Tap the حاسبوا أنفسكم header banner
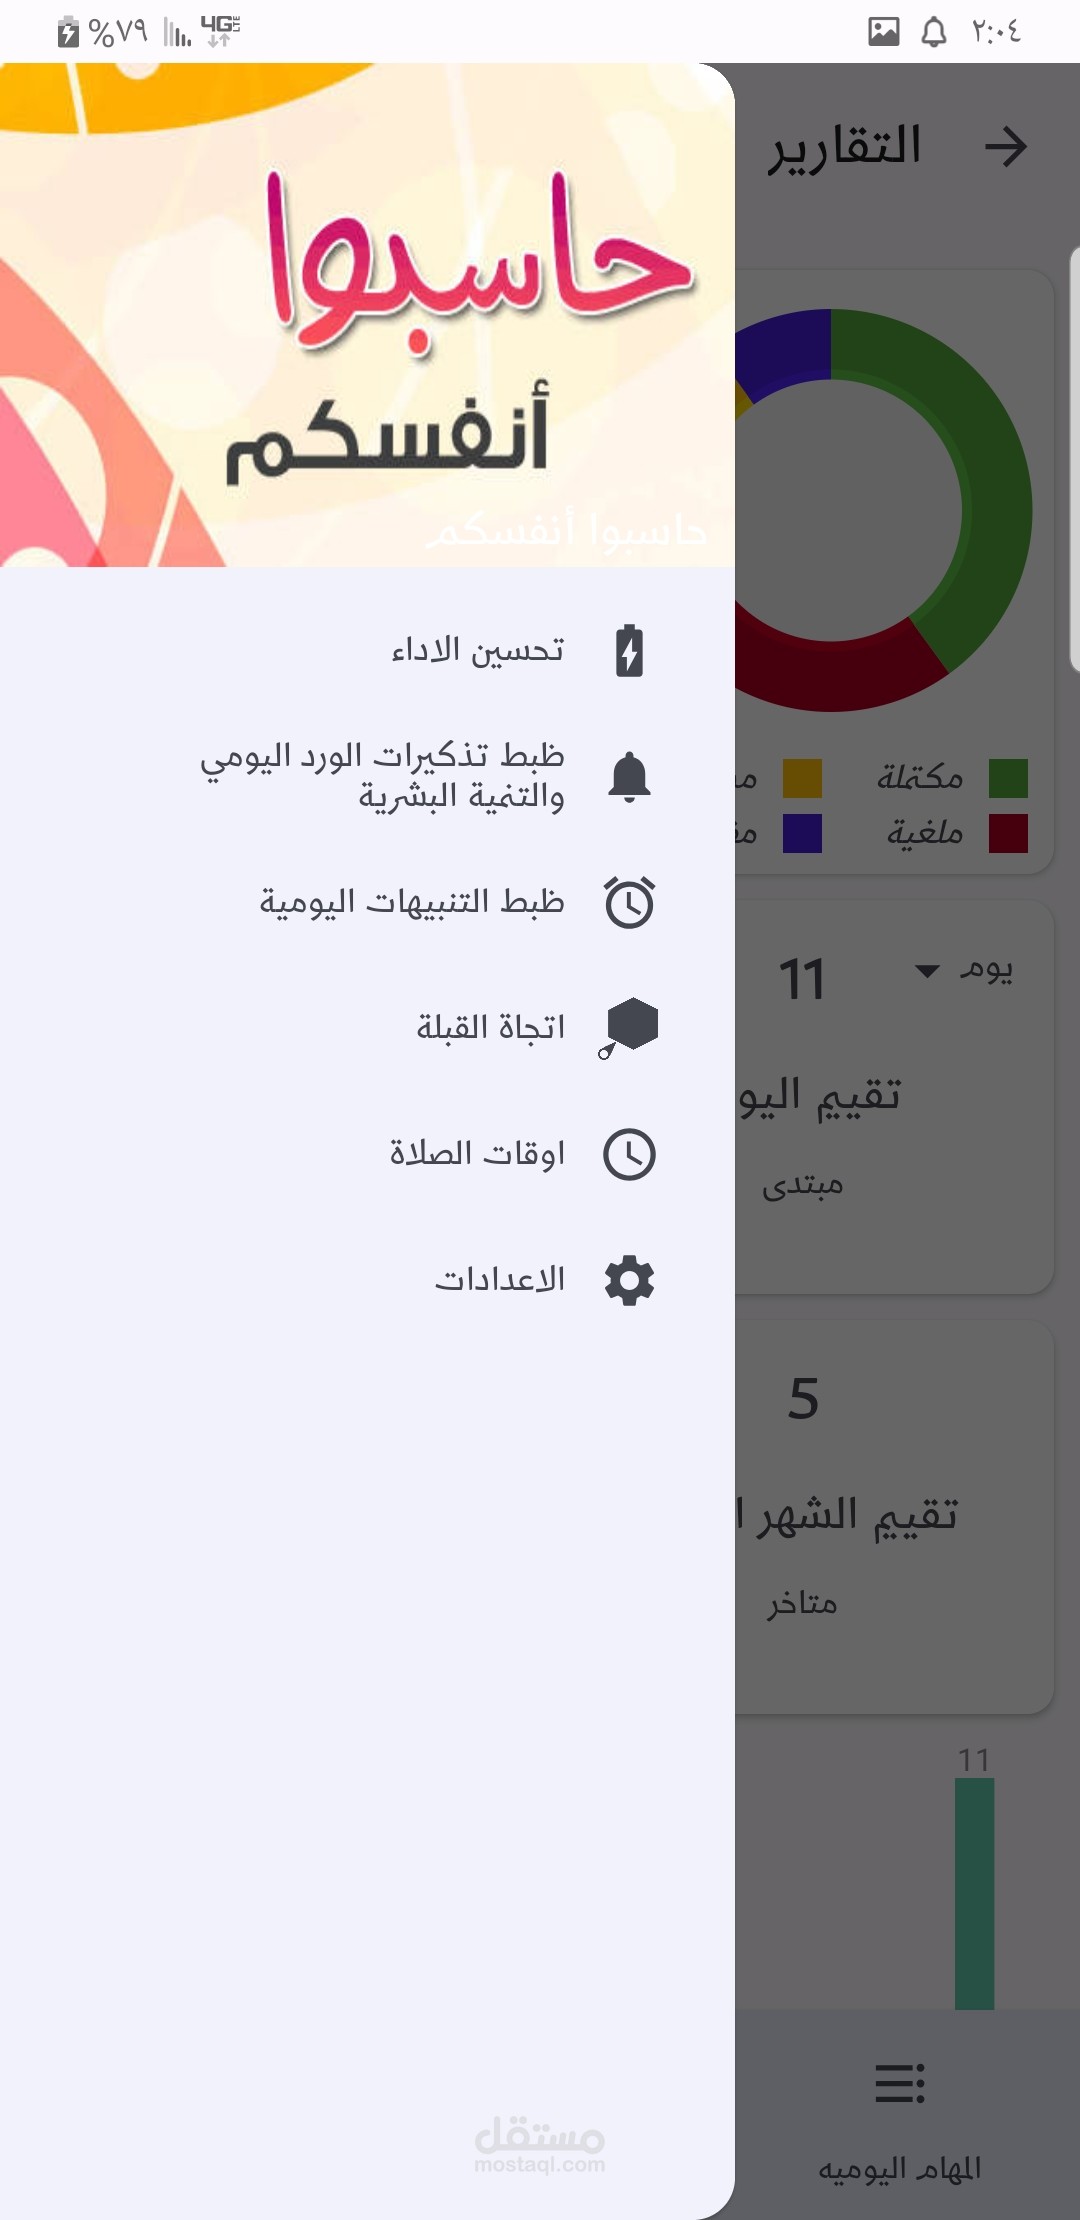 tap(367, 315)
